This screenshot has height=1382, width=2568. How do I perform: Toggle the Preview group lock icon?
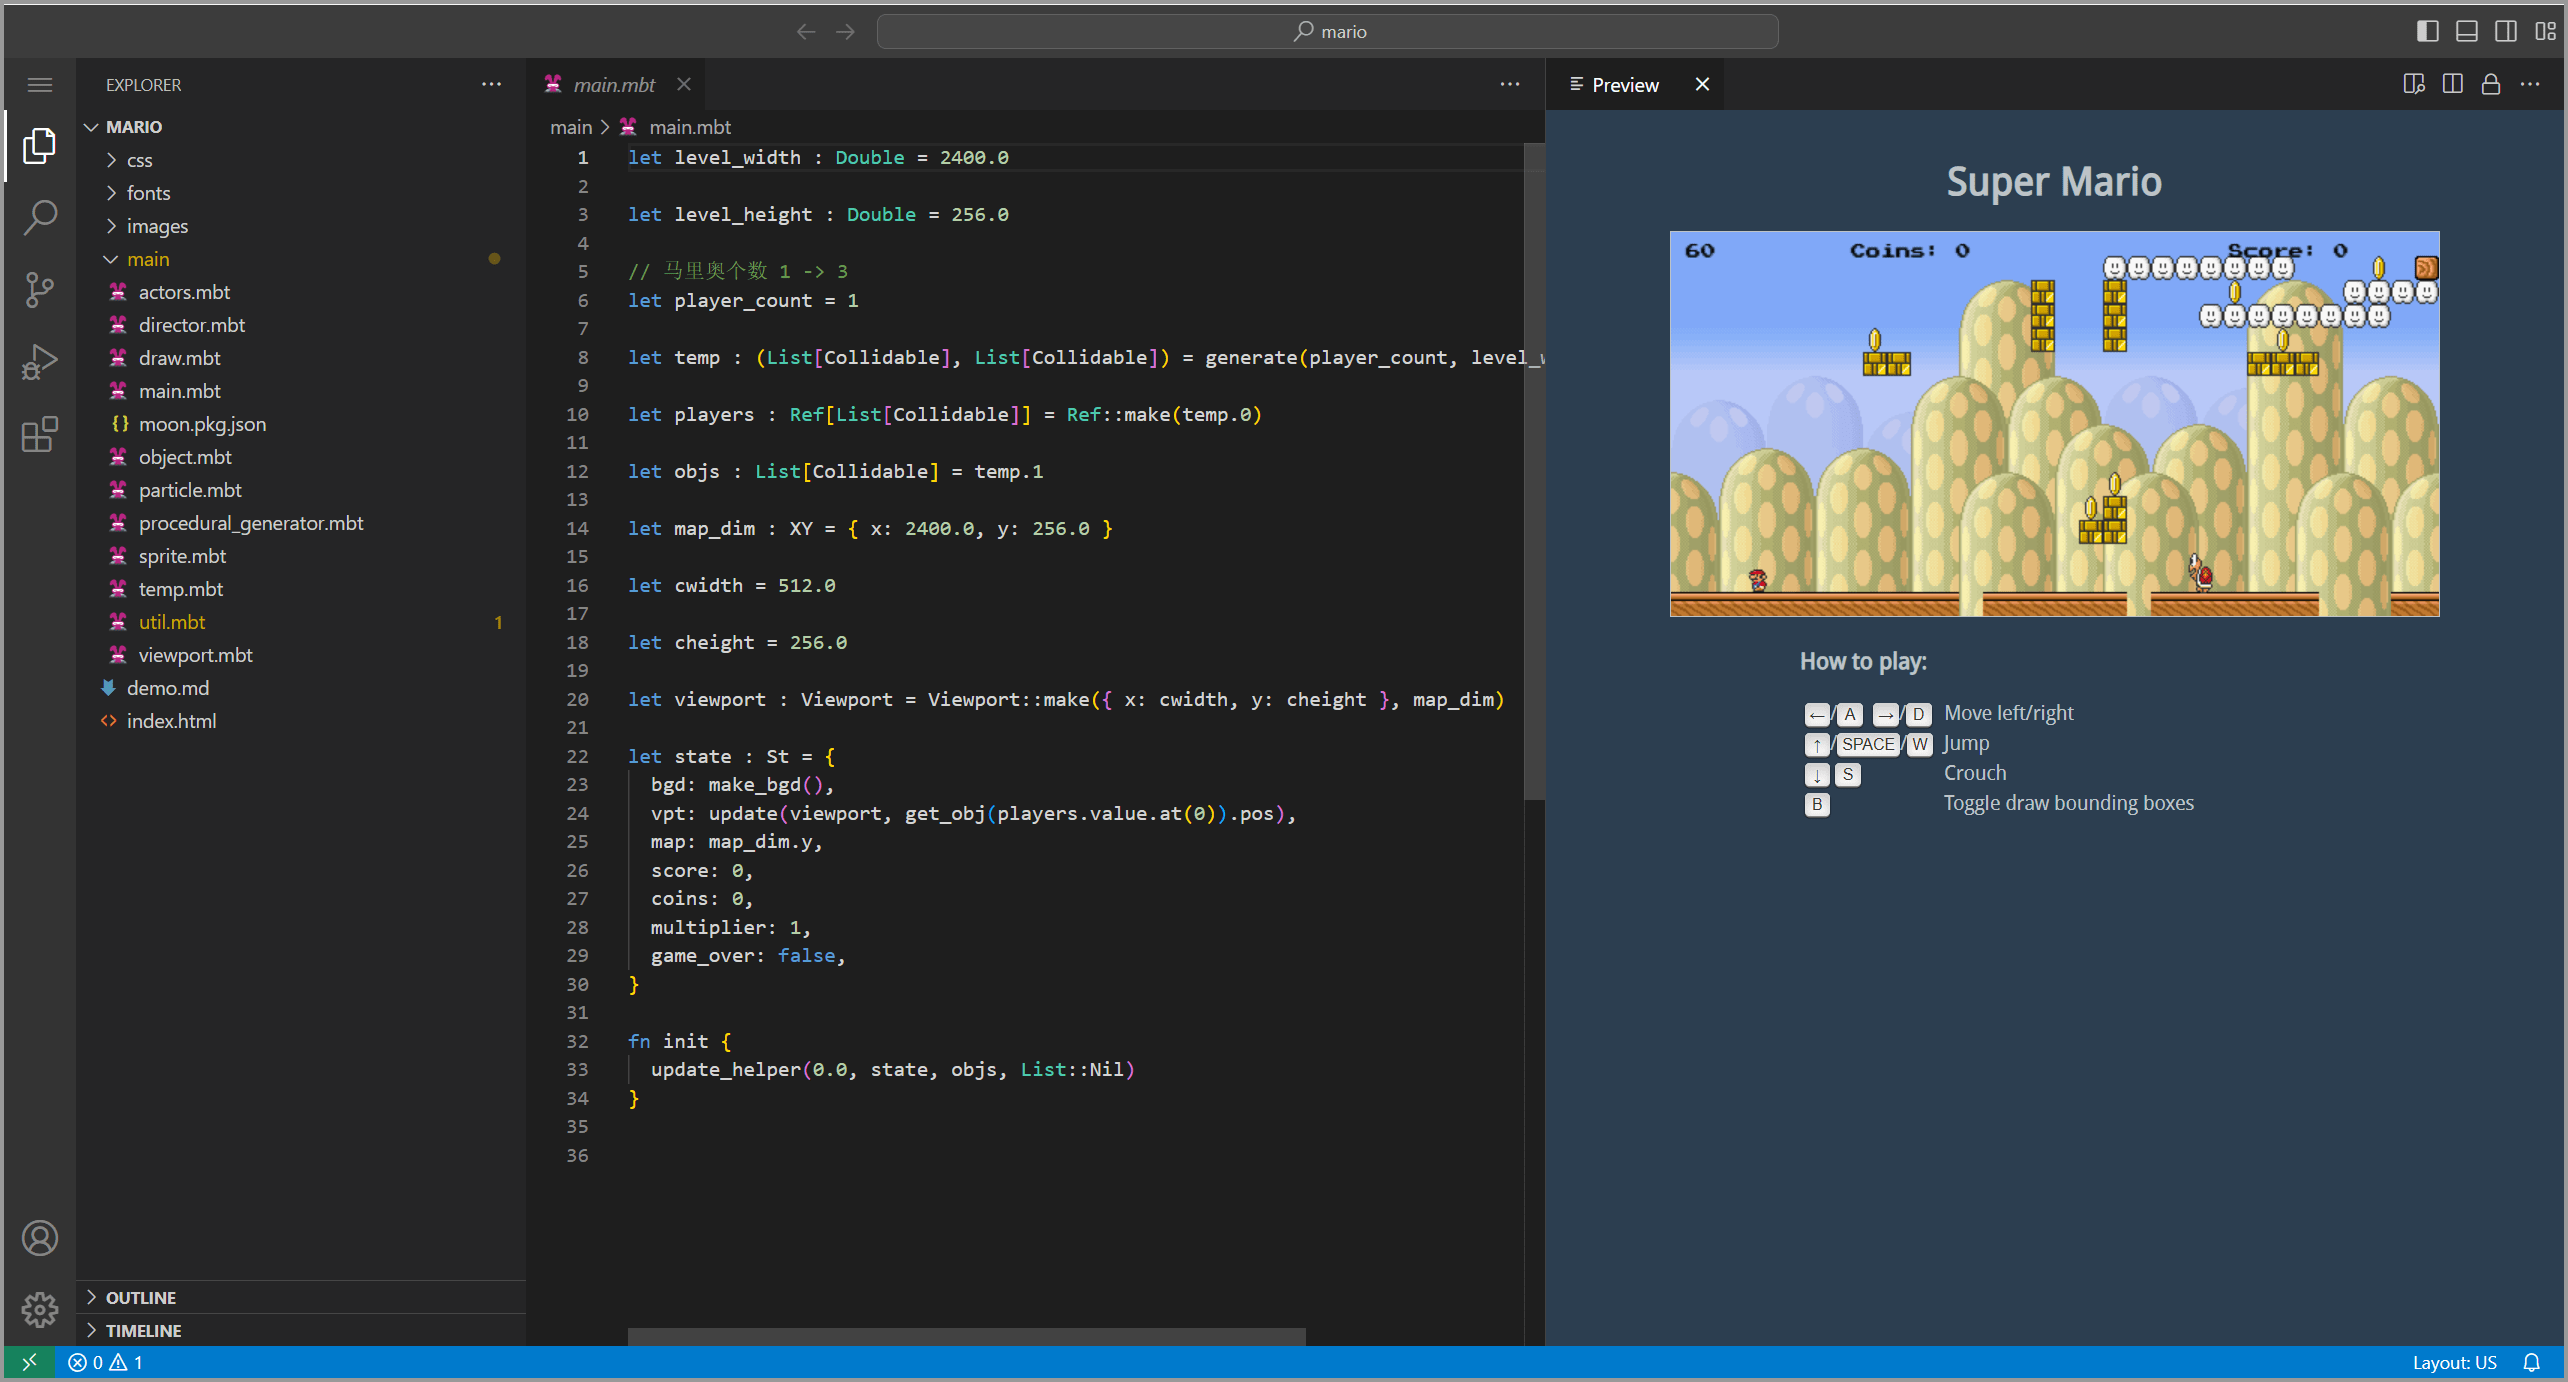pos(2491,85)
